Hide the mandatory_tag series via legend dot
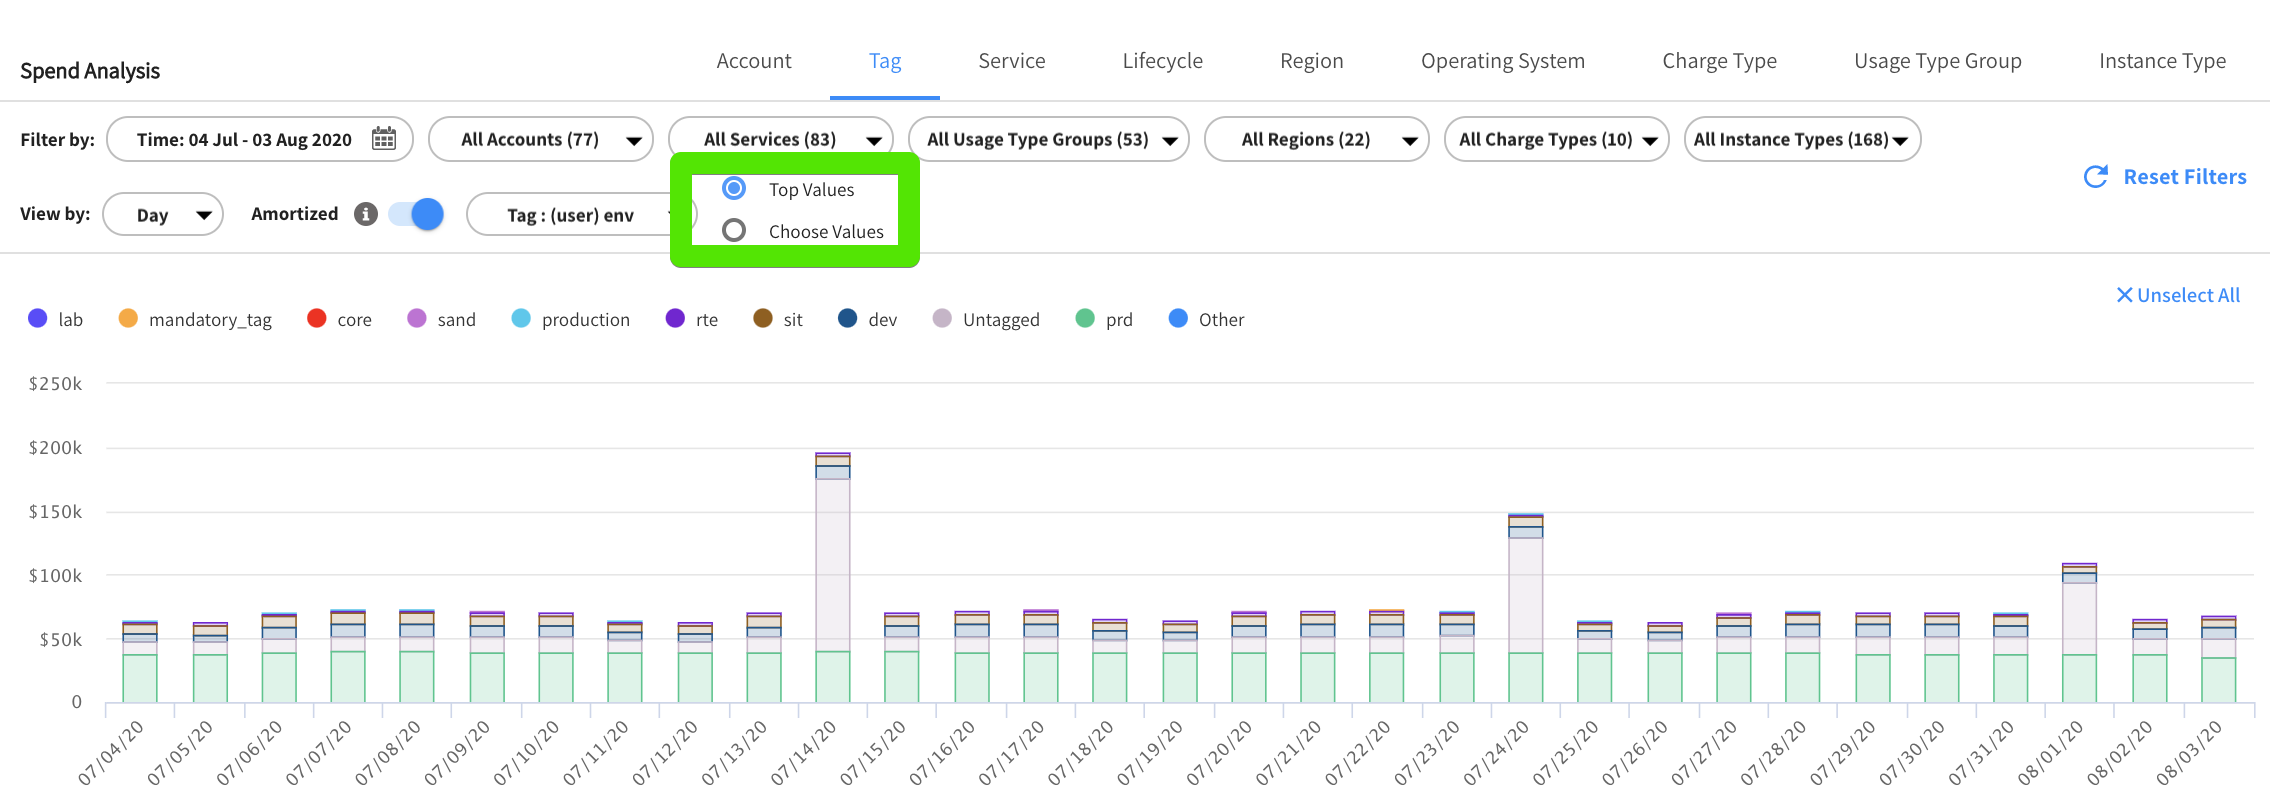Image resolution: width=2282 pixels, height=812 pixels. (x=128, y=319)
